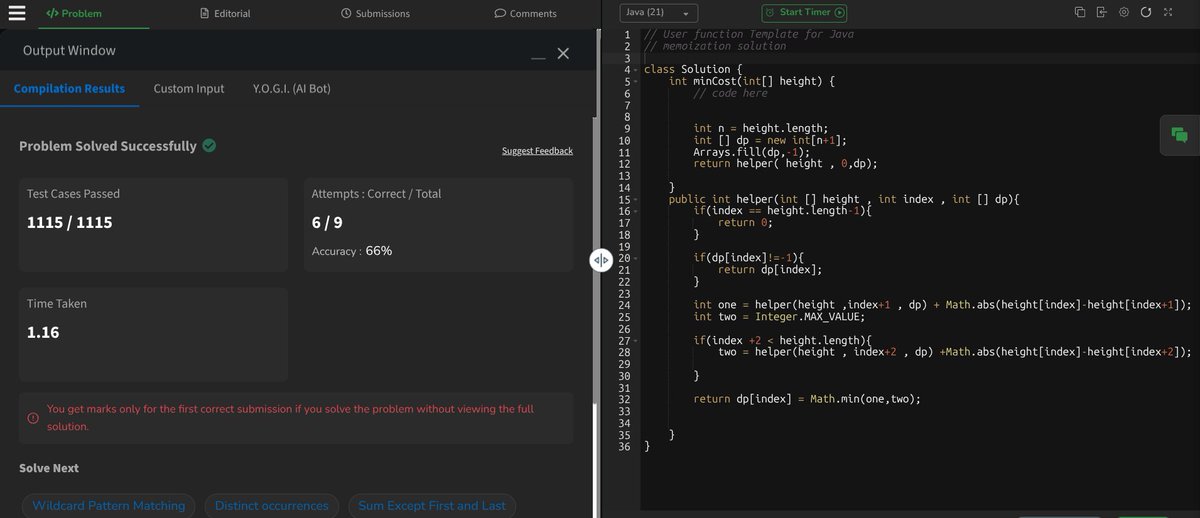Fold the if block at line 27

coord(637,341)
